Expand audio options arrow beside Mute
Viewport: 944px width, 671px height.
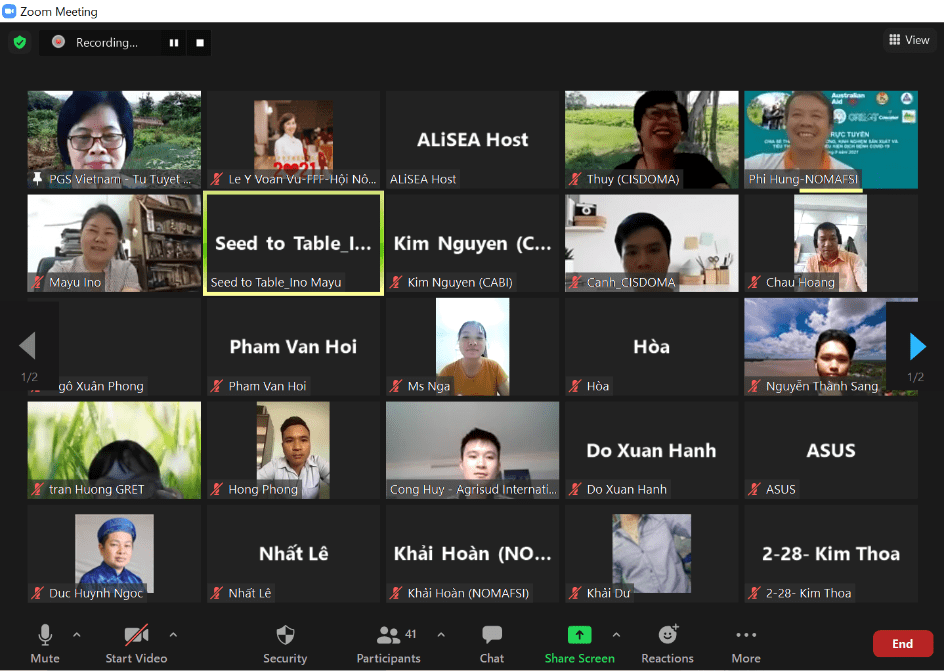point(77,635)
